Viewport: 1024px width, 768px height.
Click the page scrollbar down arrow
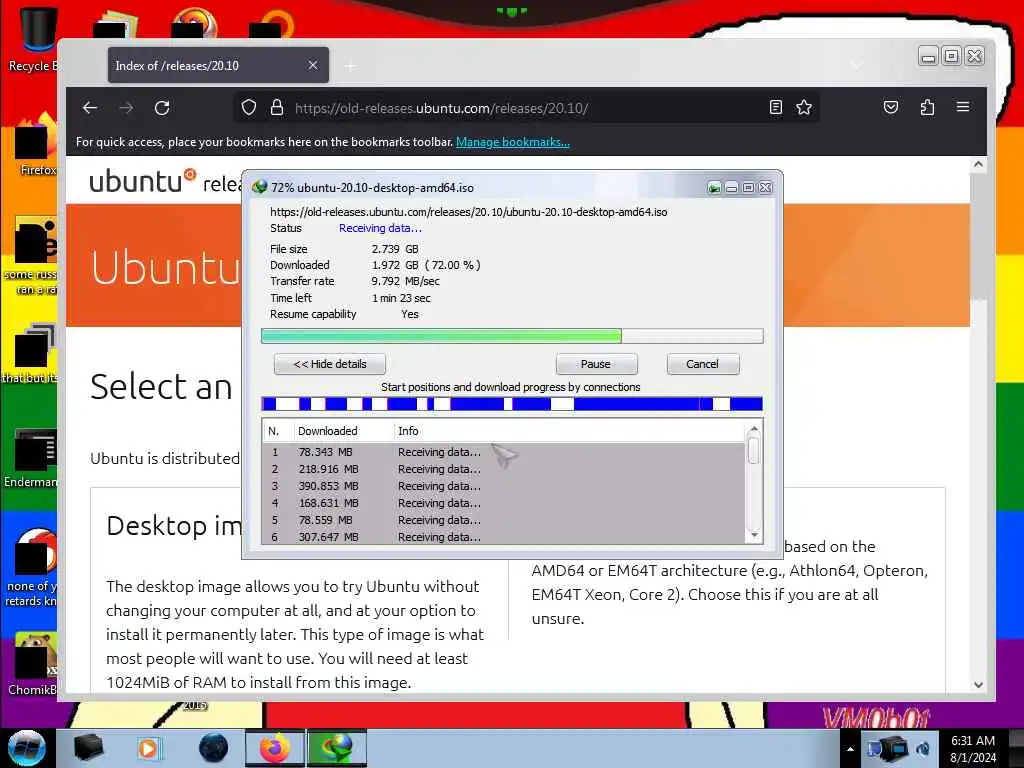(x=978, y=684)
